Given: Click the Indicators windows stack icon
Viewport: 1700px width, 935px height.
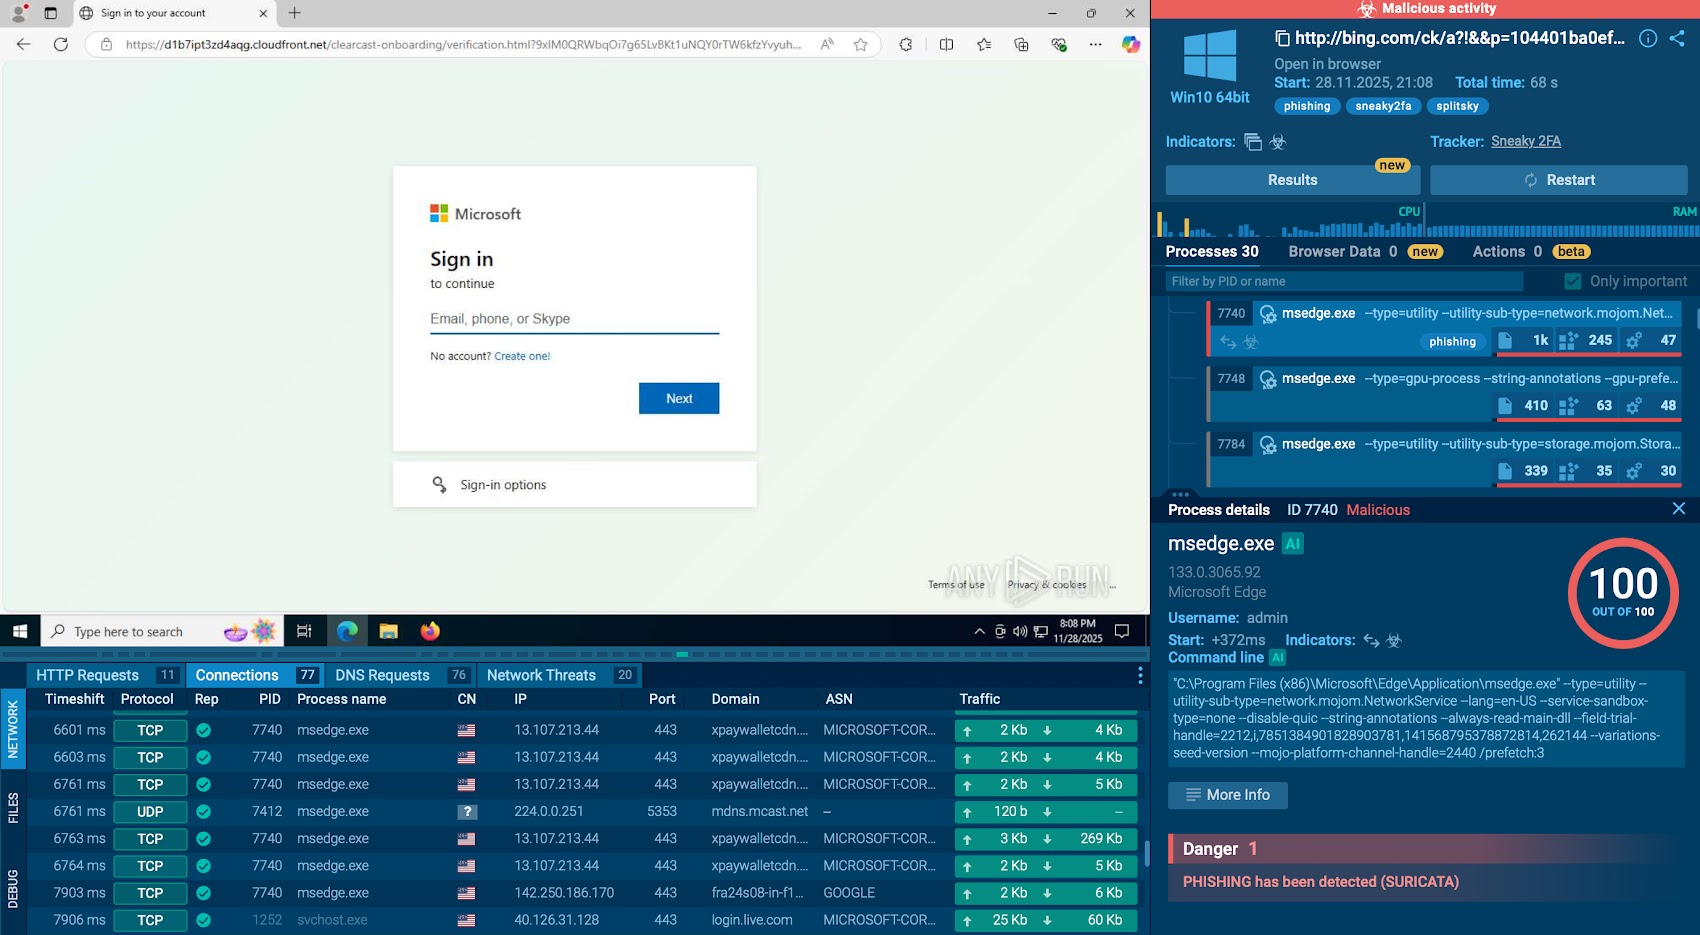Looking at the screenshot, I should [x=1253, y=142].
